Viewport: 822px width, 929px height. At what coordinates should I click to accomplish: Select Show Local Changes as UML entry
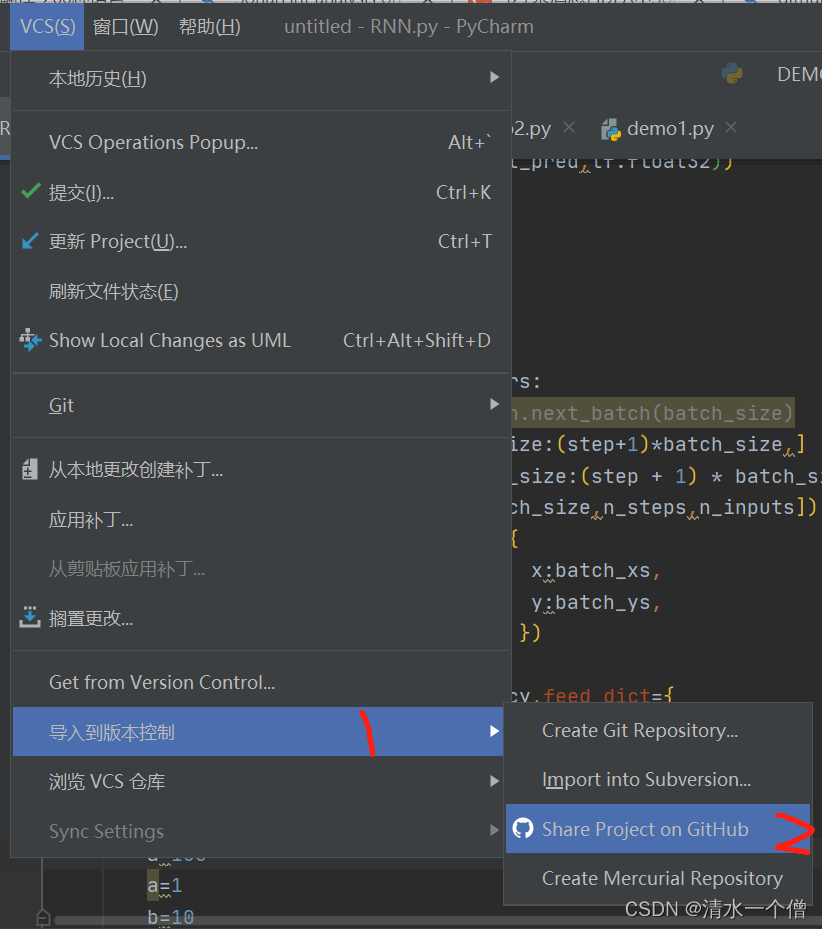point(261,341)
